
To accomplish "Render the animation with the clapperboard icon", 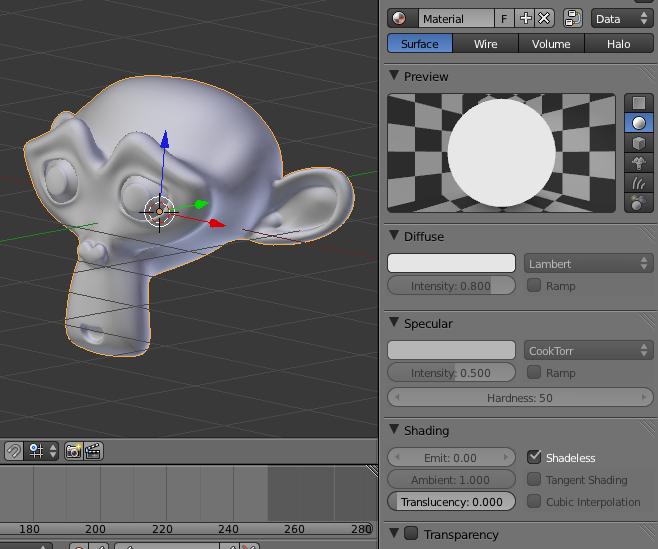I will point(93,451).
